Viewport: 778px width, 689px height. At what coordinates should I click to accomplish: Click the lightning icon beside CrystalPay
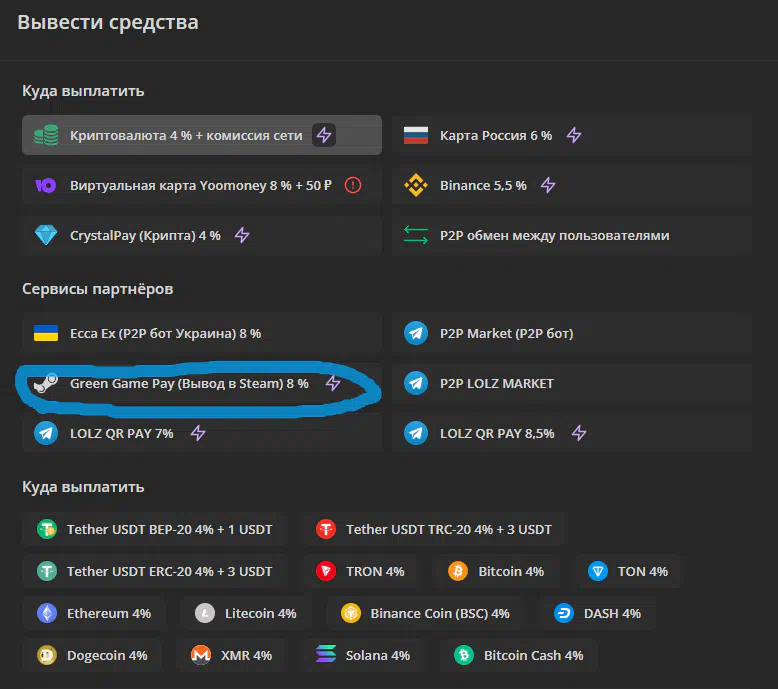click(242, 235)
